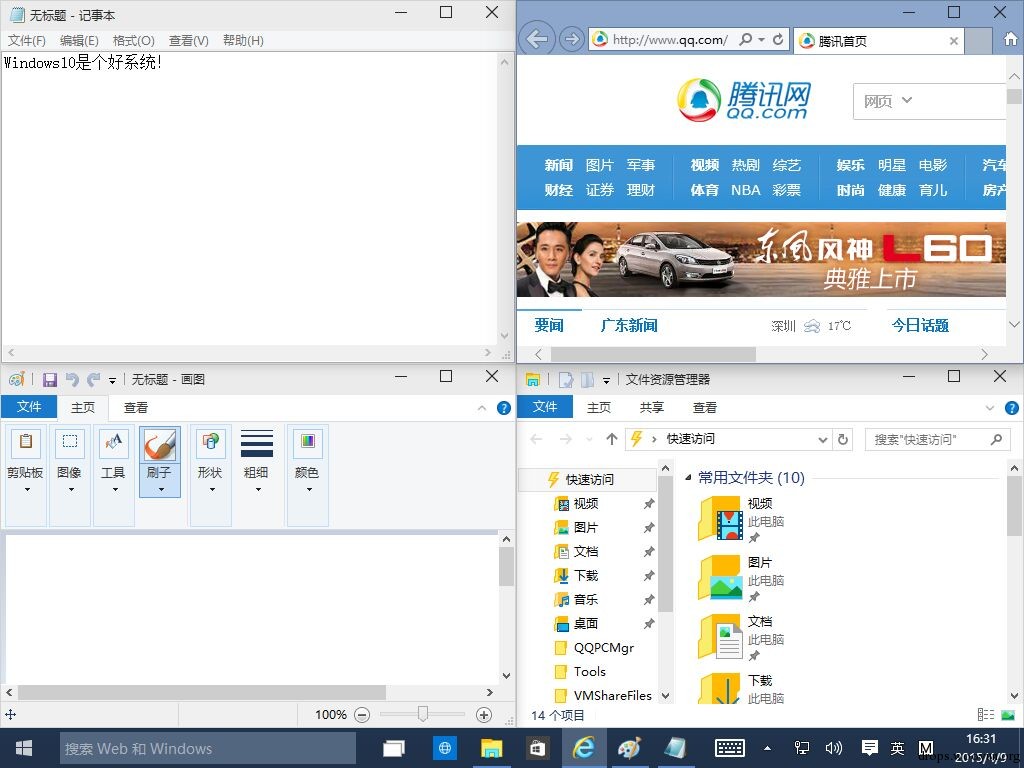
Task: Toggle the 英 input language indicator
Action: point(897,748)
